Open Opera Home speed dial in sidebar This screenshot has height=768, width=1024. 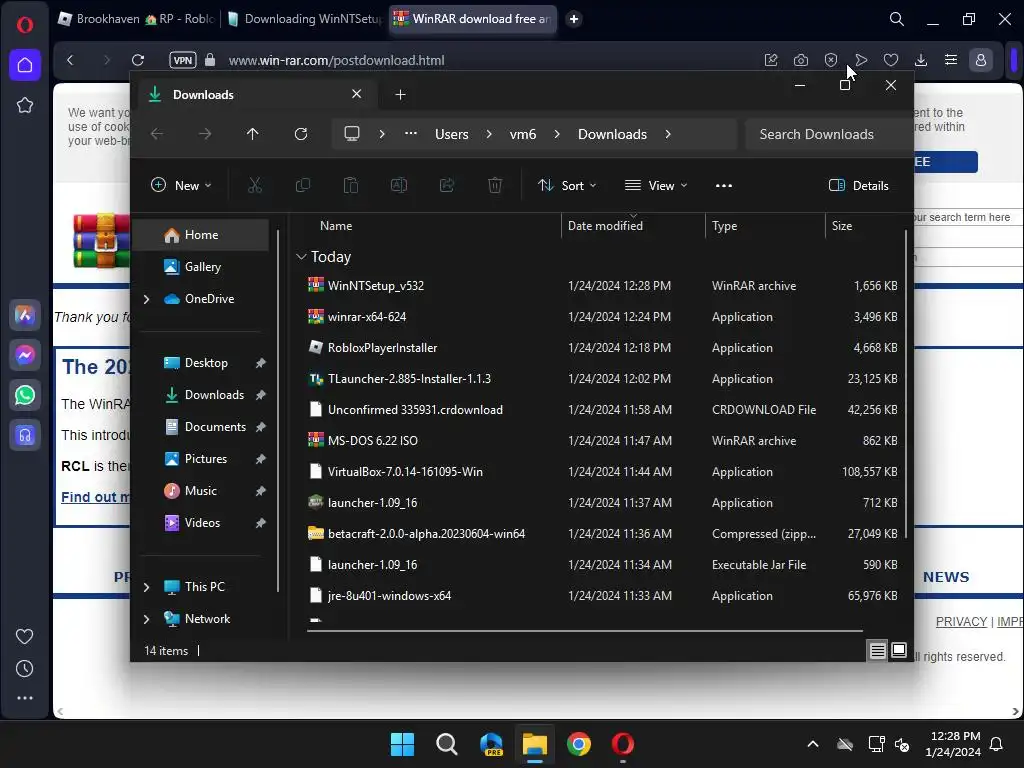point(25,65)
